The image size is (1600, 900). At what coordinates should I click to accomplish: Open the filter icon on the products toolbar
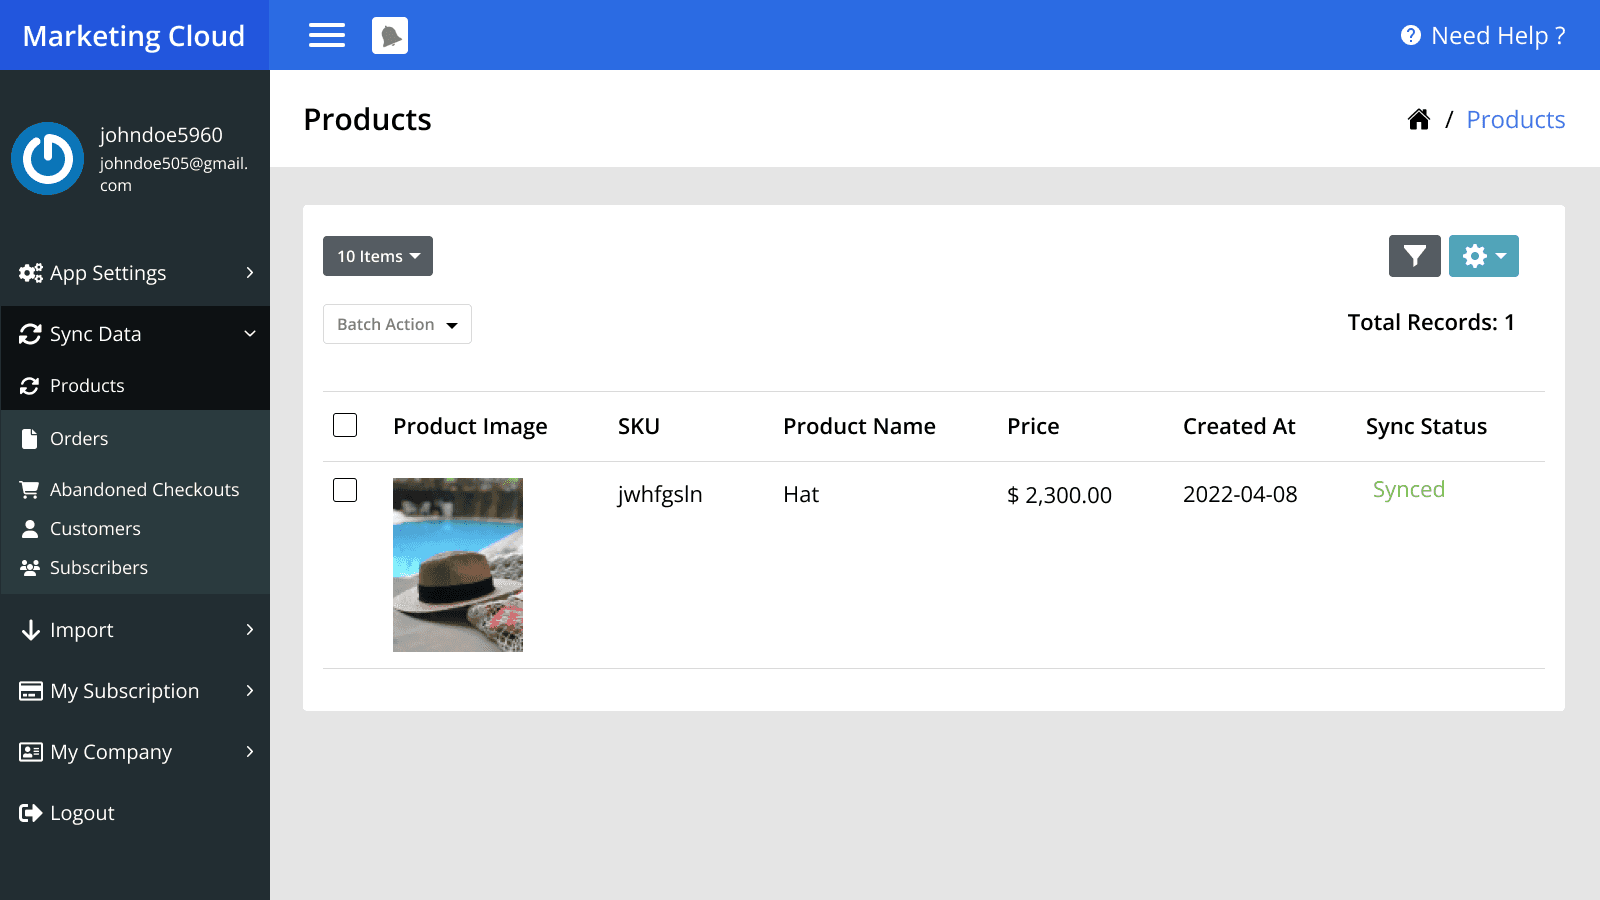[x=1413, y=256]
